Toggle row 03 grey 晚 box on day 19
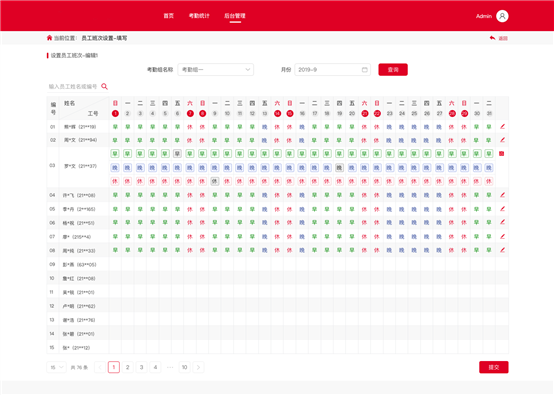This screenshot has width=554, height=395. (x=339, y=167)
